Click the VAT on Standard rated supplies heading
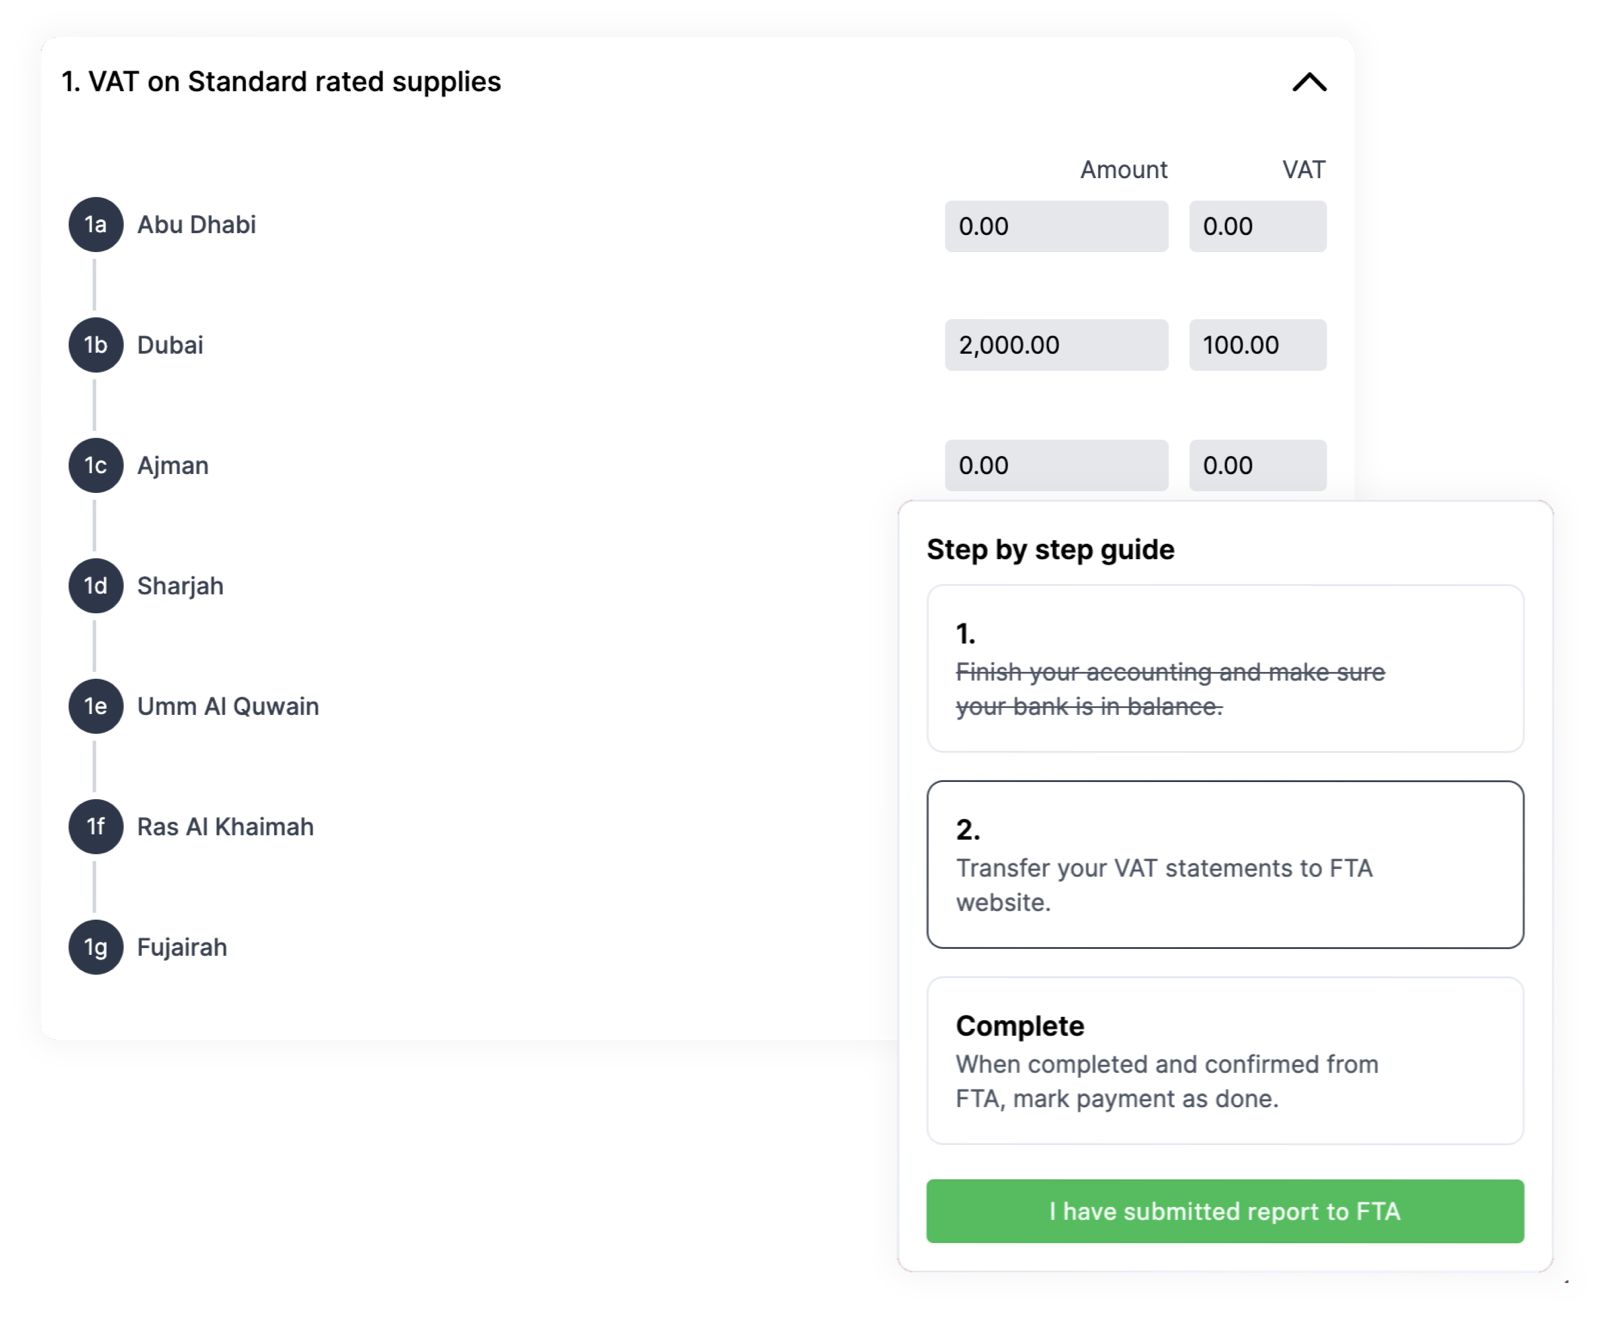 (281, 82)
